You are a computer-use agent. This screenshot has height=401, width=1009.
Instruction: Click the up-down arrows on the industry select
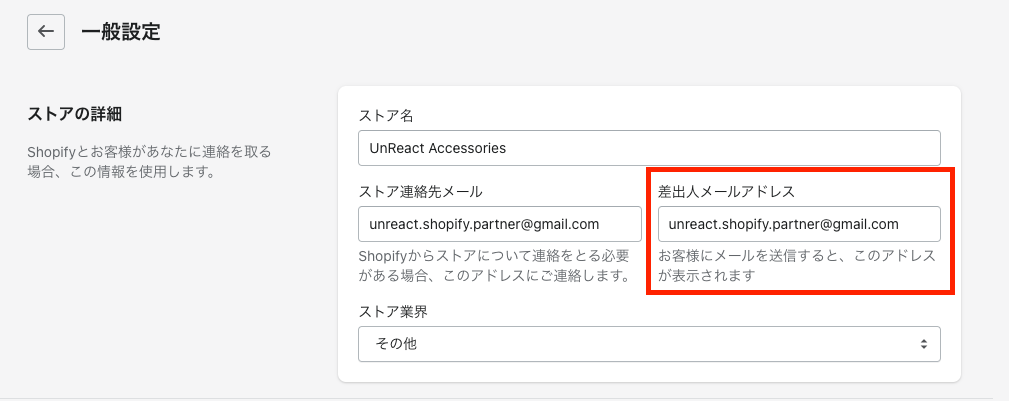(923, 344)
